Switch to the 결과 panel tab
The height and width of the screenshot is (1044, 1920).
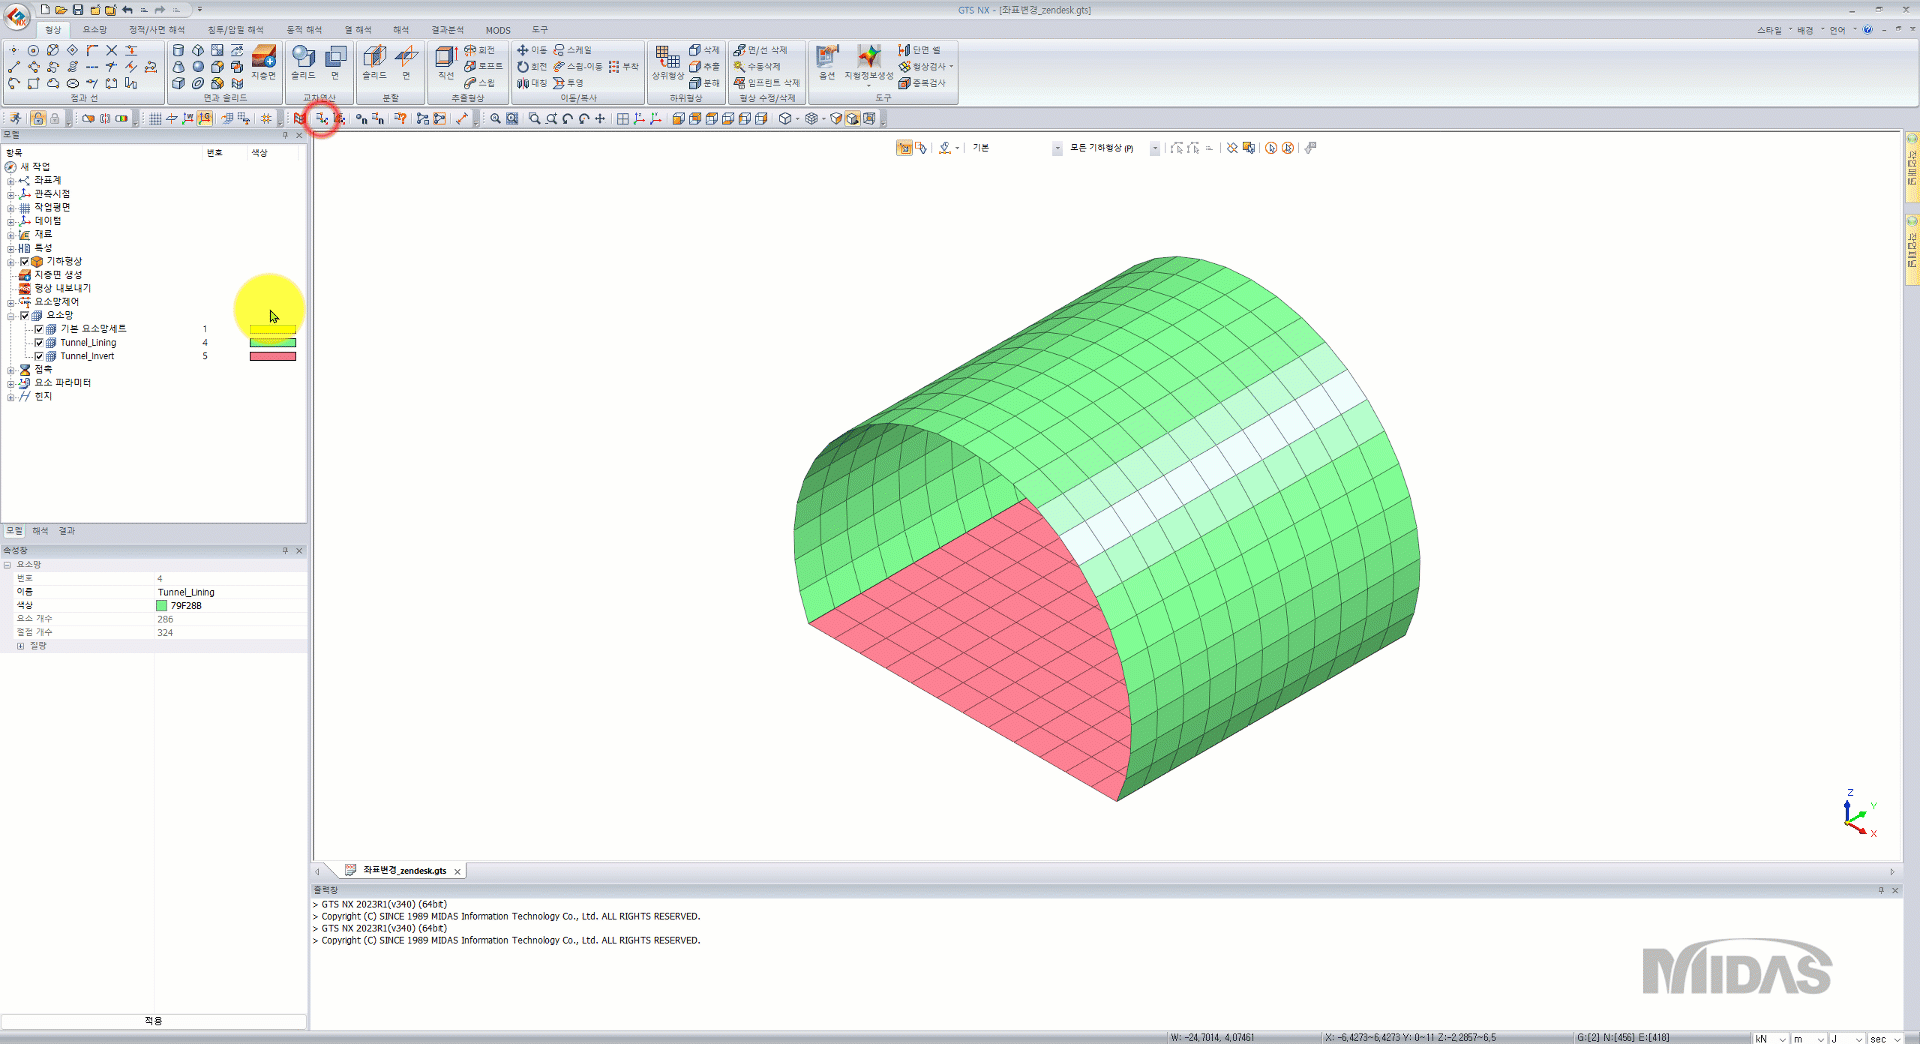[67, 531]
